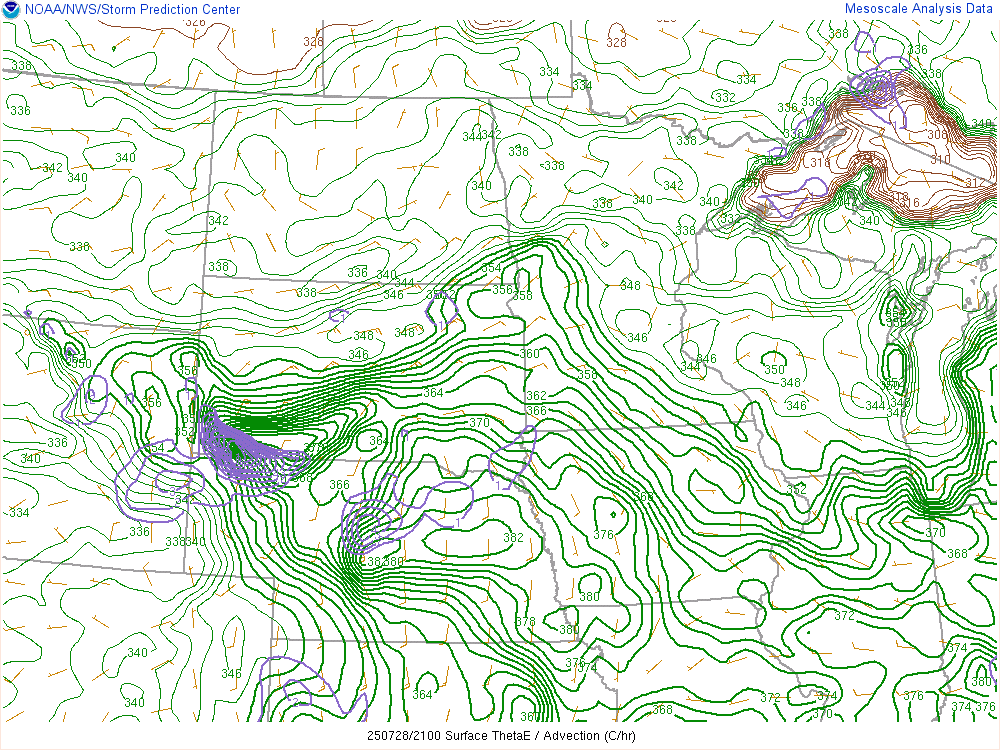Click the 362 contour value label
Screen dimensions: 1000x750
(x=536, y=396)
